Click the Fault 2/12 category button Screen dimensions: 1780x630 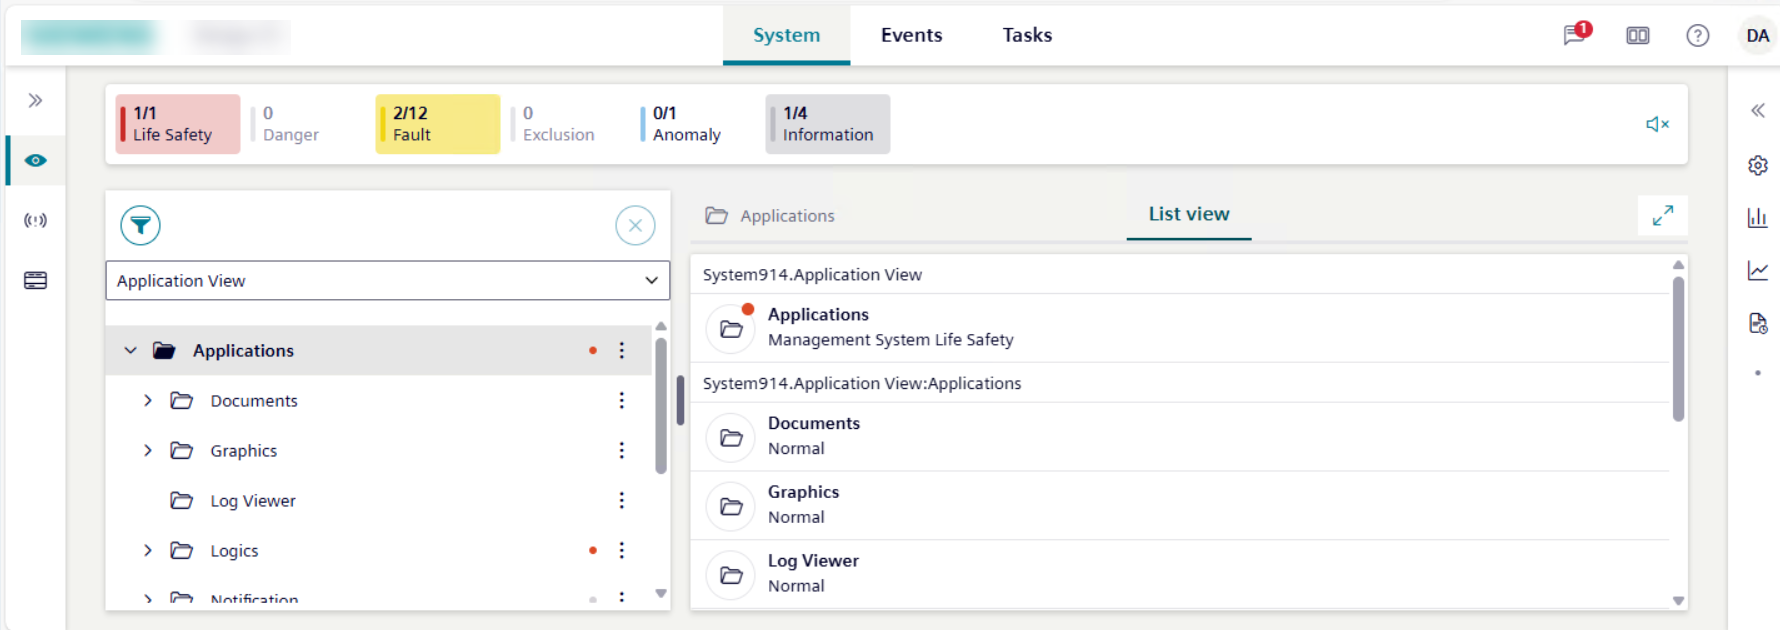437,124
